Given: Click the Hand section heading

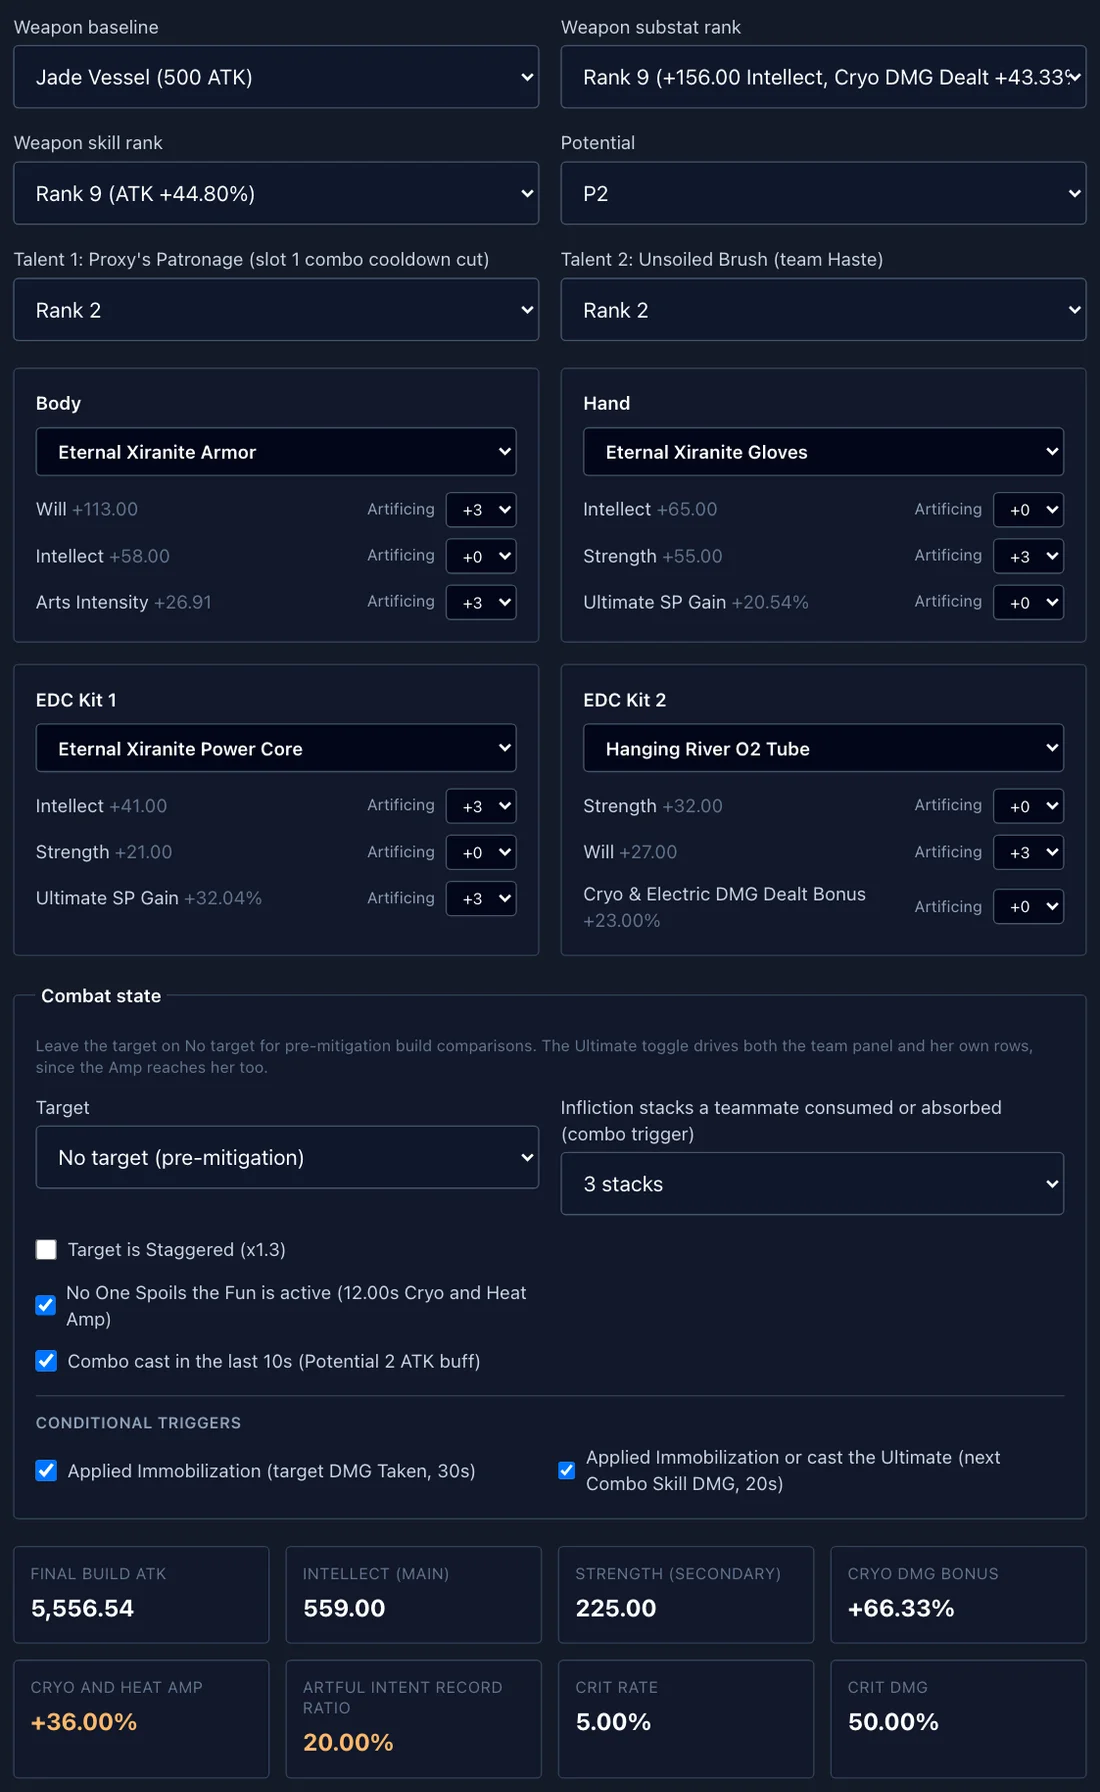Looking at the screenshot, I should tap(606, 403).
